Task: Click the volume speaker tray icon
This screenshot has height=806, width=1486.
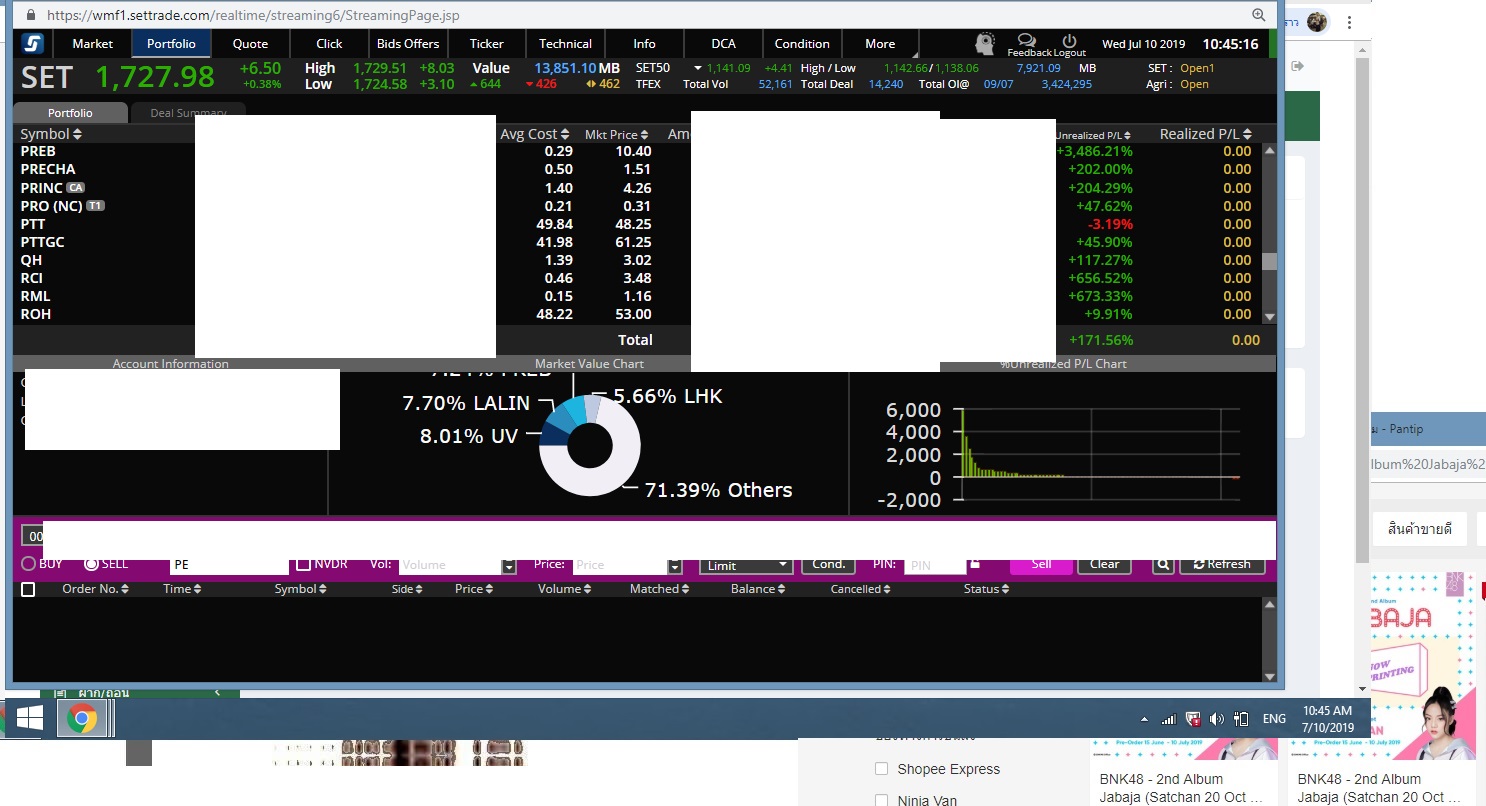Action: tap(1217, 719)
